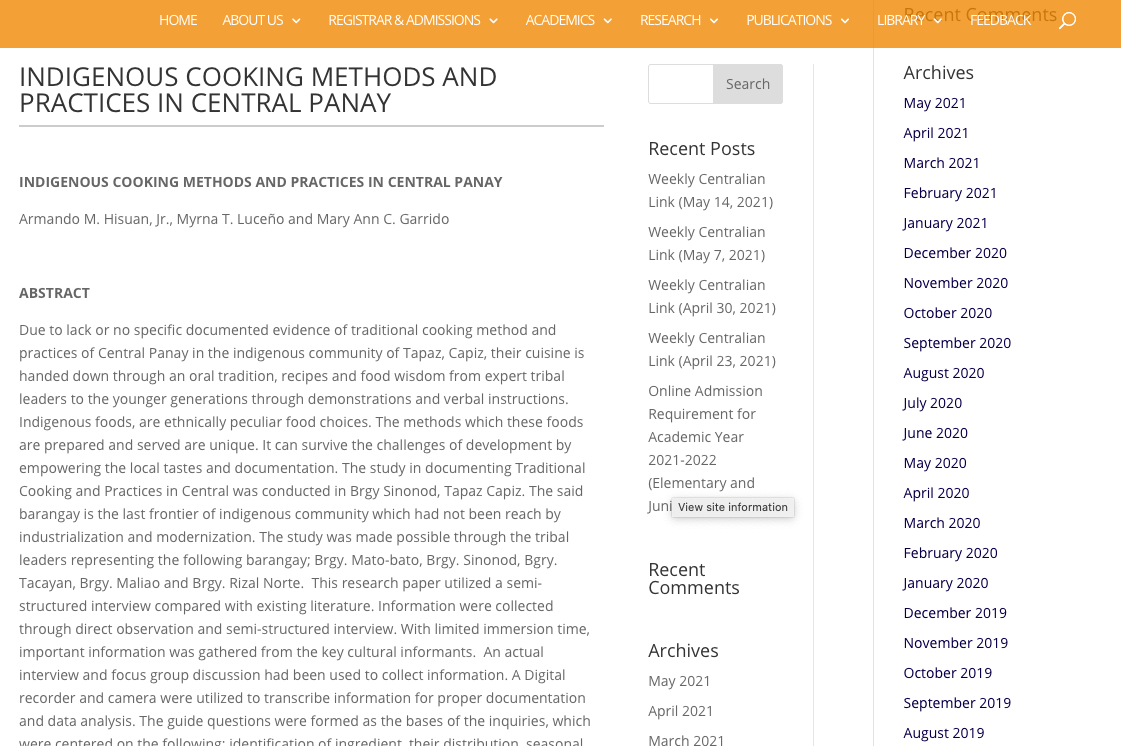Screen dimensions: 1121x746
Task: Open the May 2020 archive link
Action: pyautogui.click(x=934, y=463)
